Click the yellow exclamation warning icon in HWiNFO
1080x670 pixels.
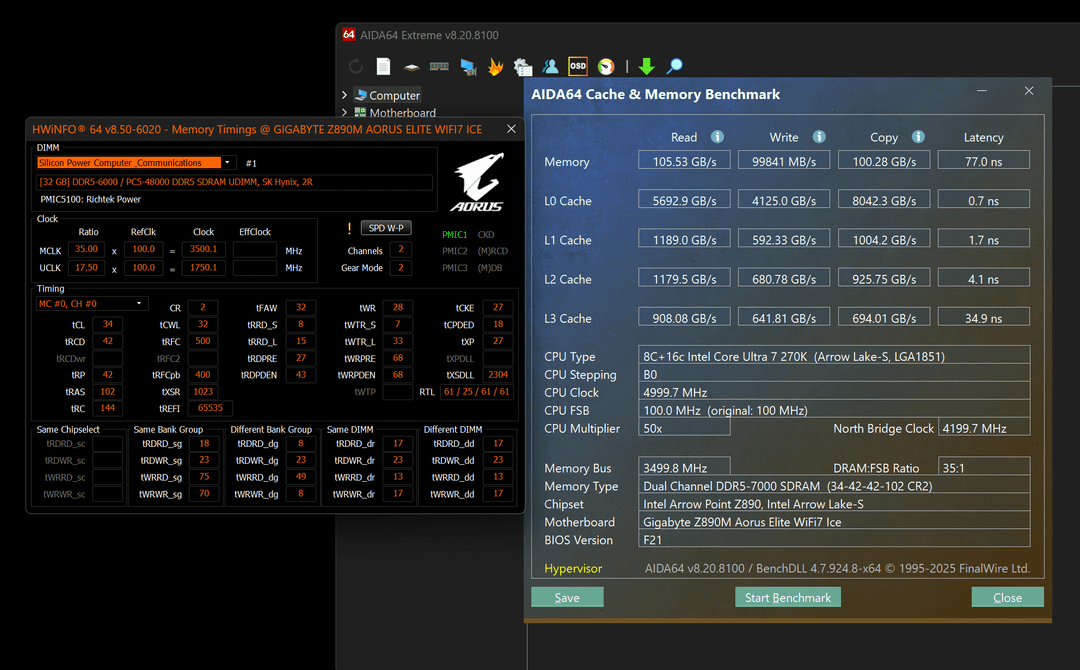coord(349,228)
